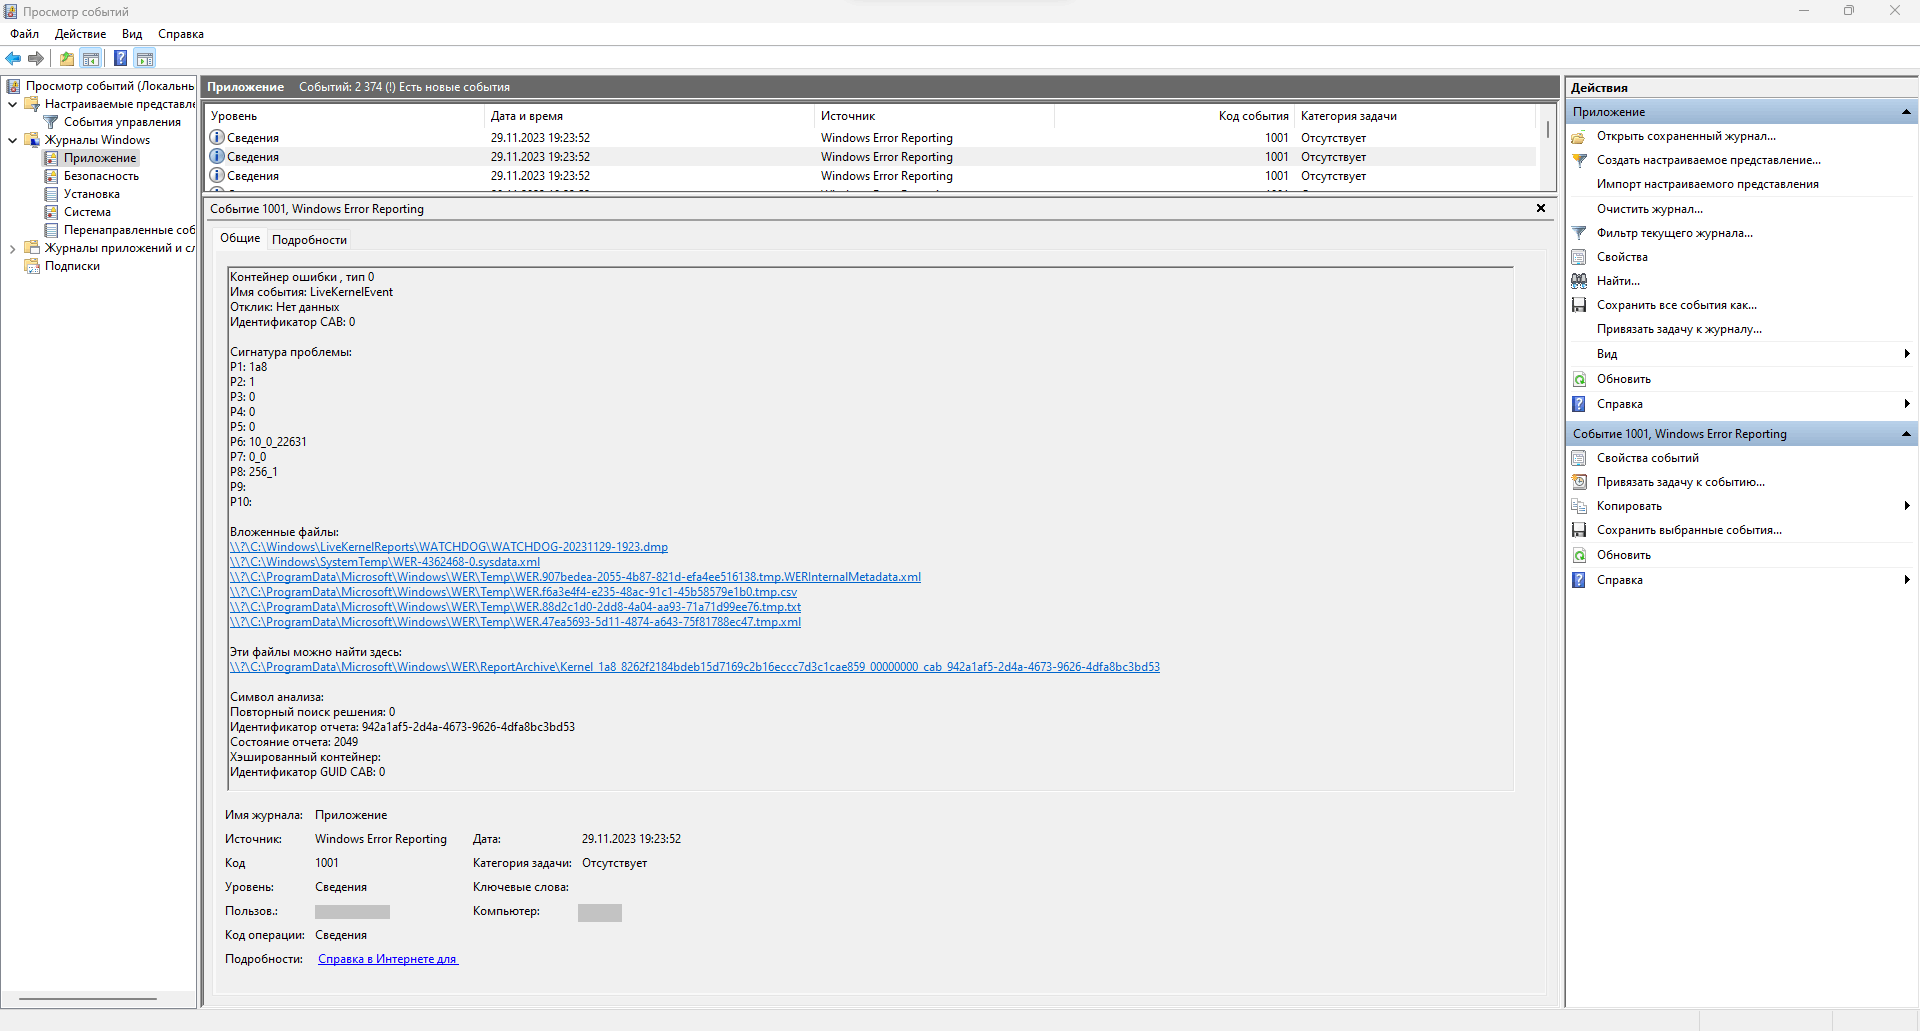Click the 'Свойства событий' icon

(1579, 458)
